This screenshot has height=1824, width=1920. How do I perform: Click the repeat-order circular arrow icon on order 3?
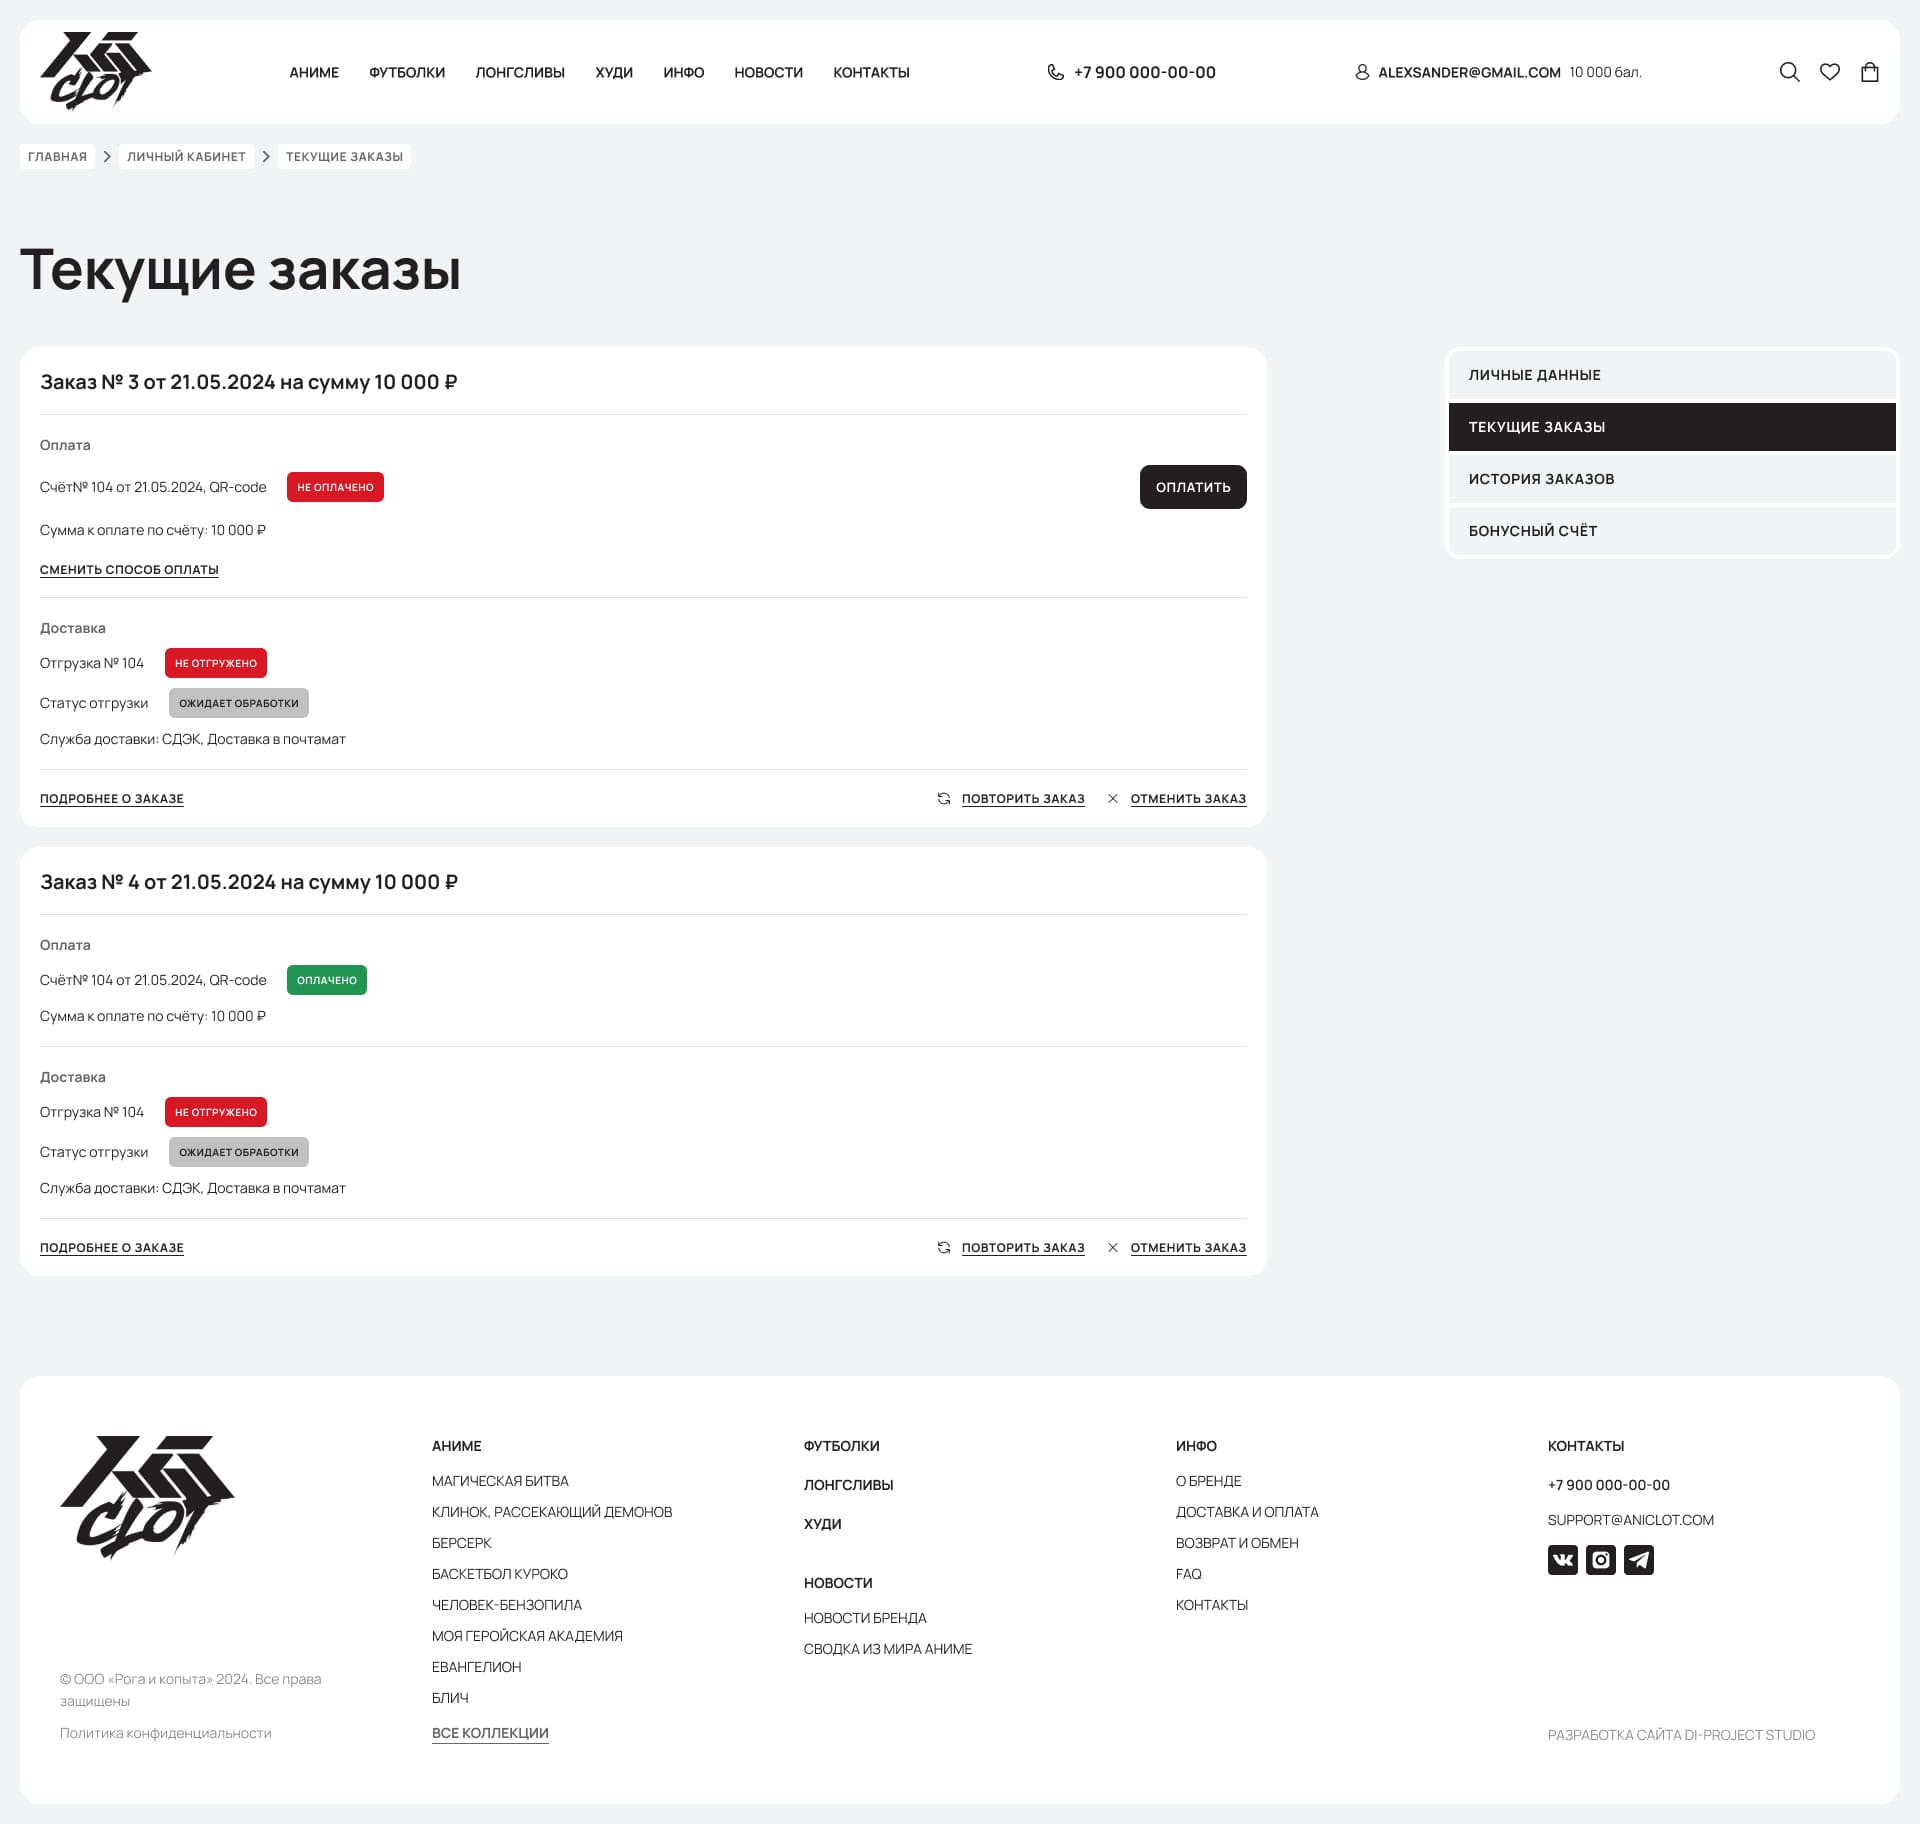coord(943,799)
